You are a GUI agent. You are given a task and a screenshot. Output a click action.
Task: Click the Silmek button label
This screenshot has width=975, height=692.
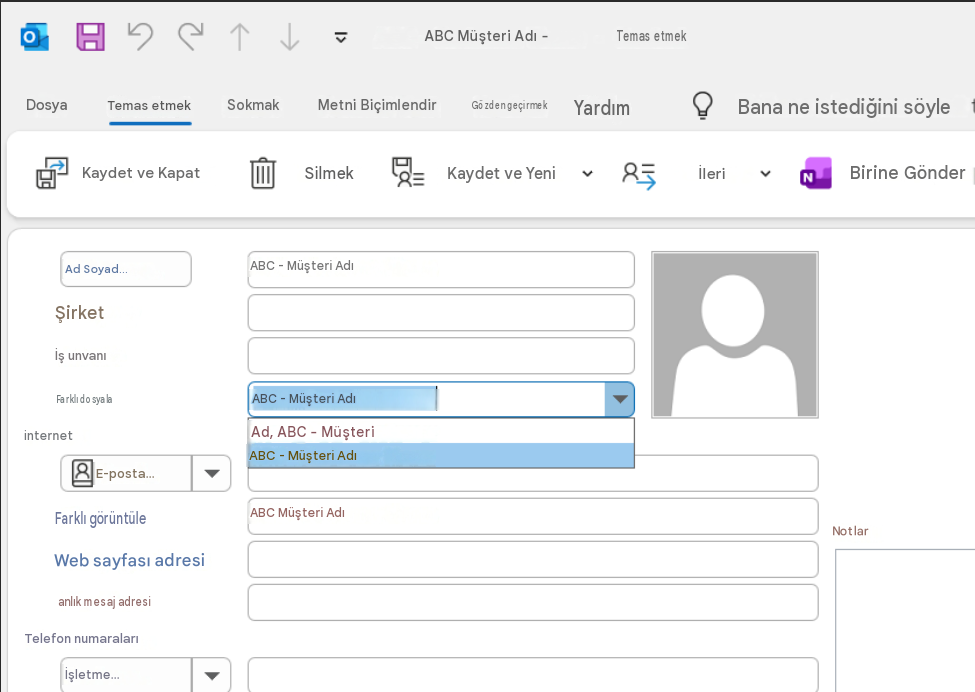point(329,173)
